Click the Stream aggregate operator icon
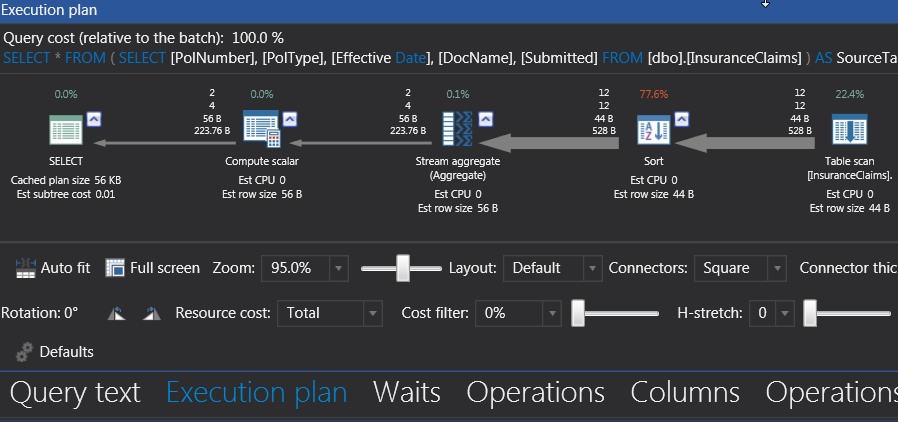The image size is (898, 422). 458,132
